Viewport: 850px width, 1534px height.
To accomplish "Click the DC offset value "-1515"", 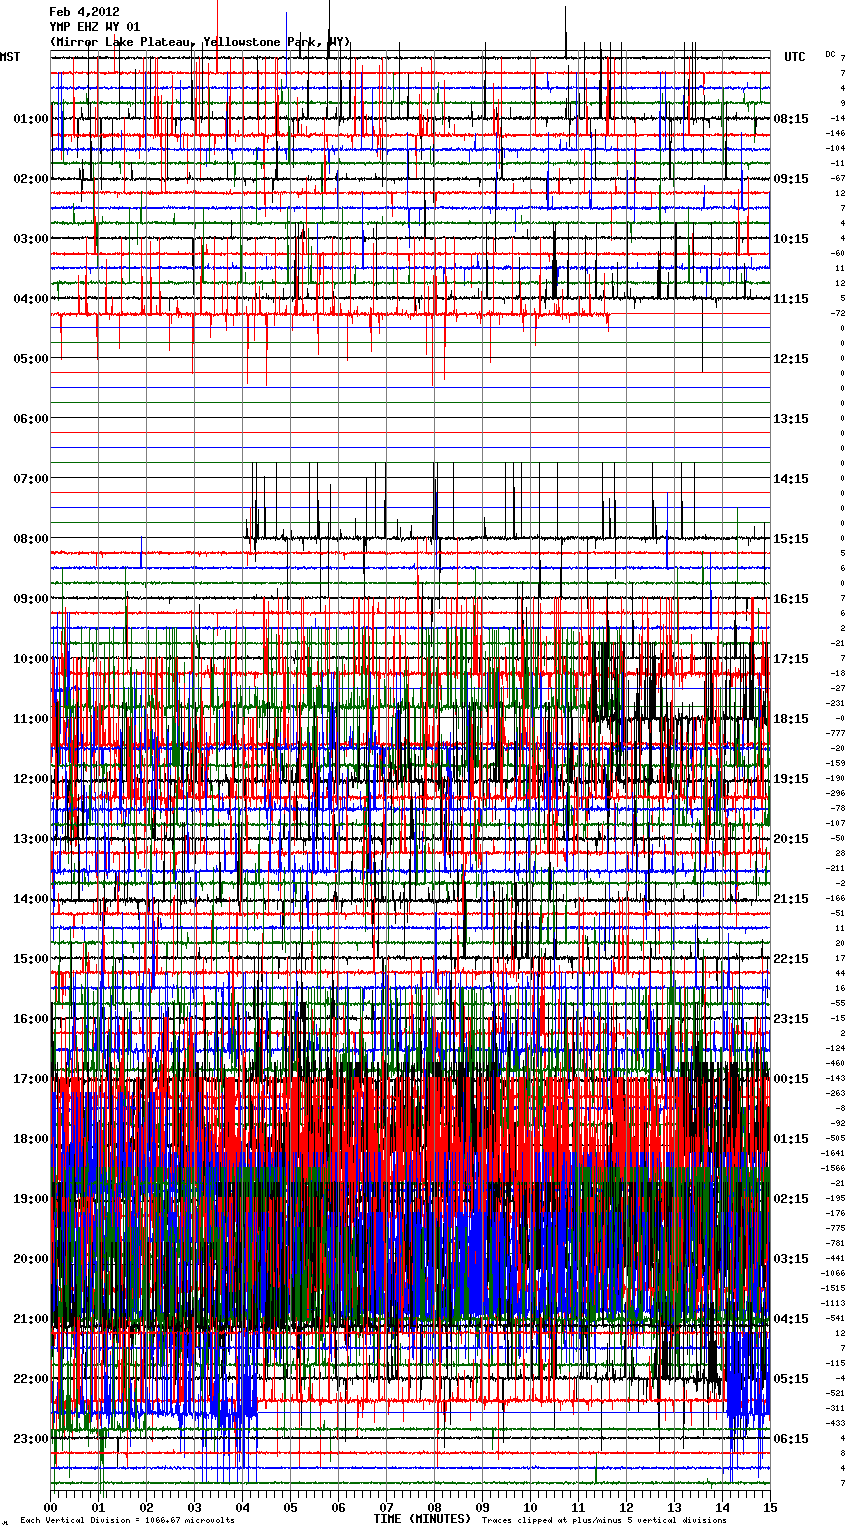I will point(833,1288).
